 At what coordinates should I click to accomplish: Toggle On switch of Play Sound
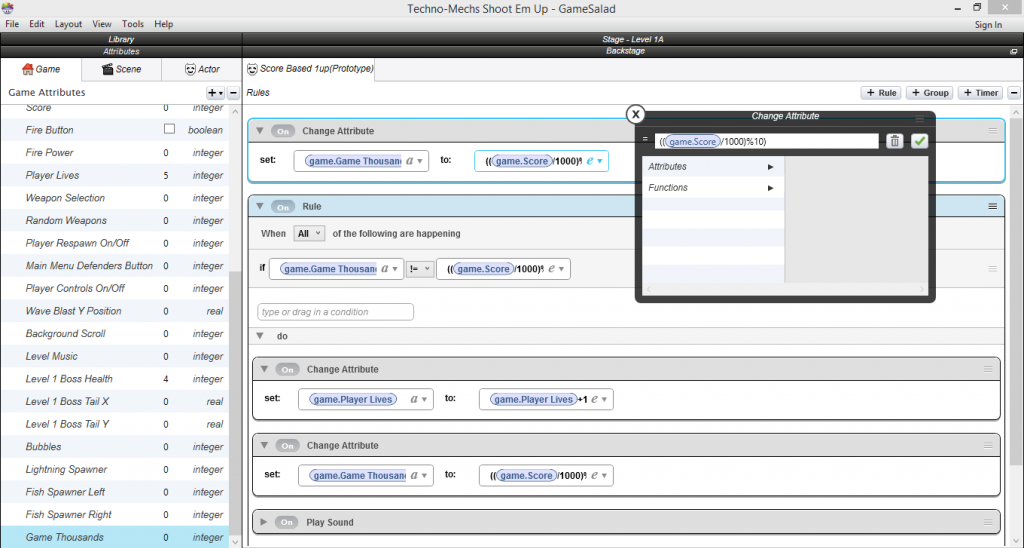coord(287,522)
